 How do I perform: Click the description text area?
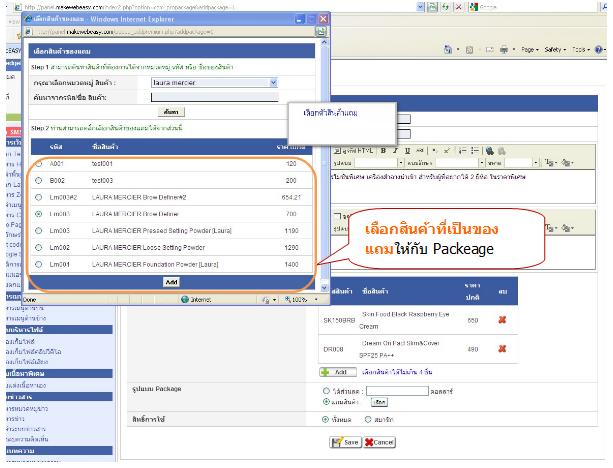462,186
